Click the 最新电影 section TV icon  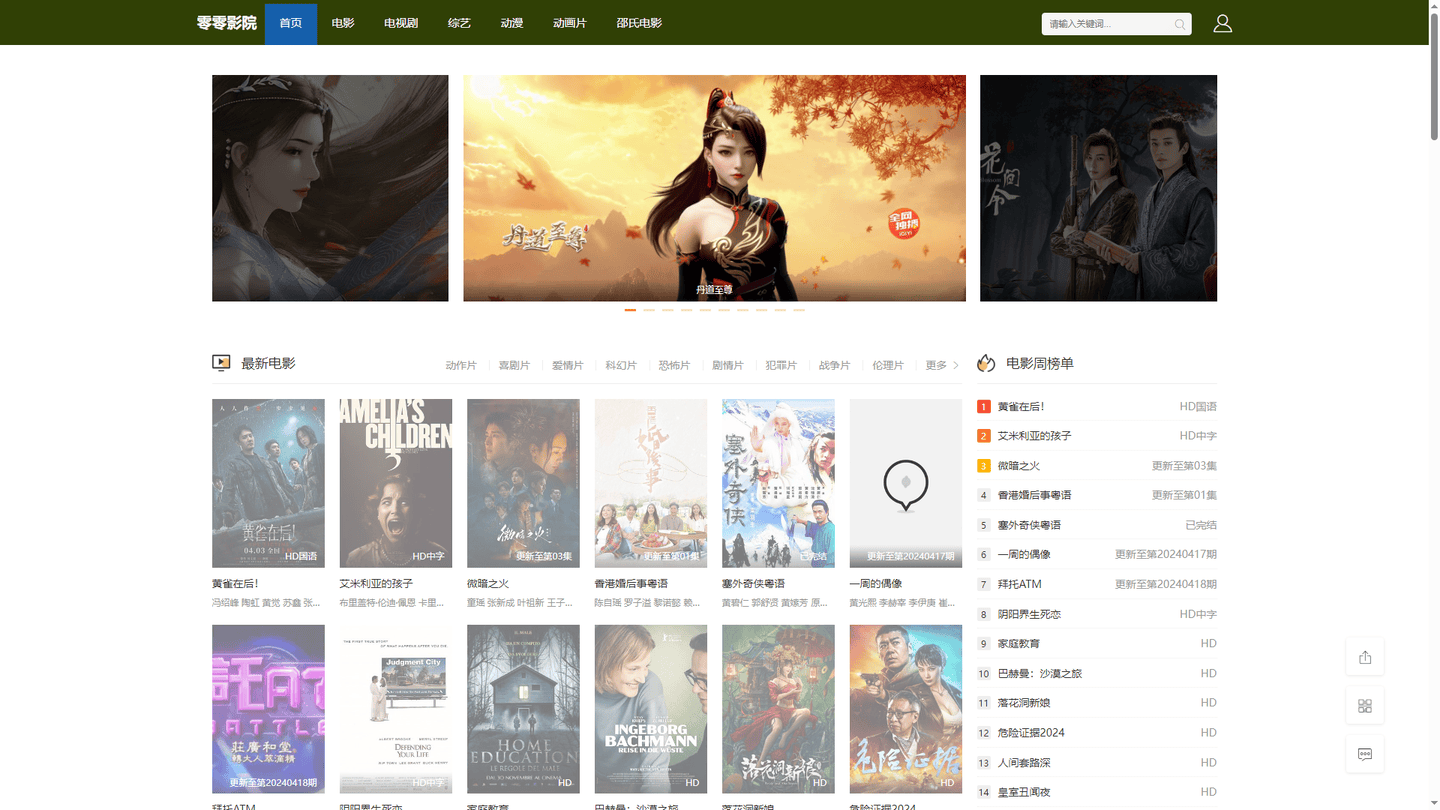tap(221, 363)
